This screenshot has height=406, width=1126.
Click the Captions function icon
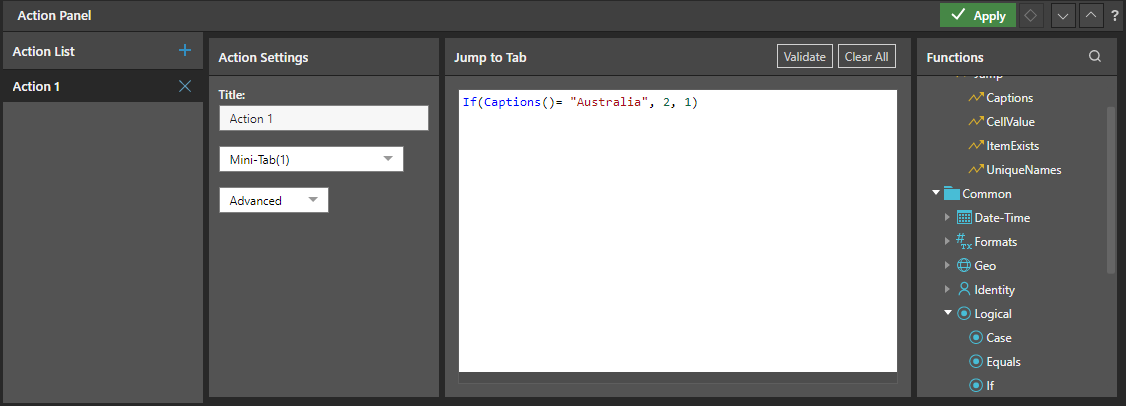tap(975, 97)
